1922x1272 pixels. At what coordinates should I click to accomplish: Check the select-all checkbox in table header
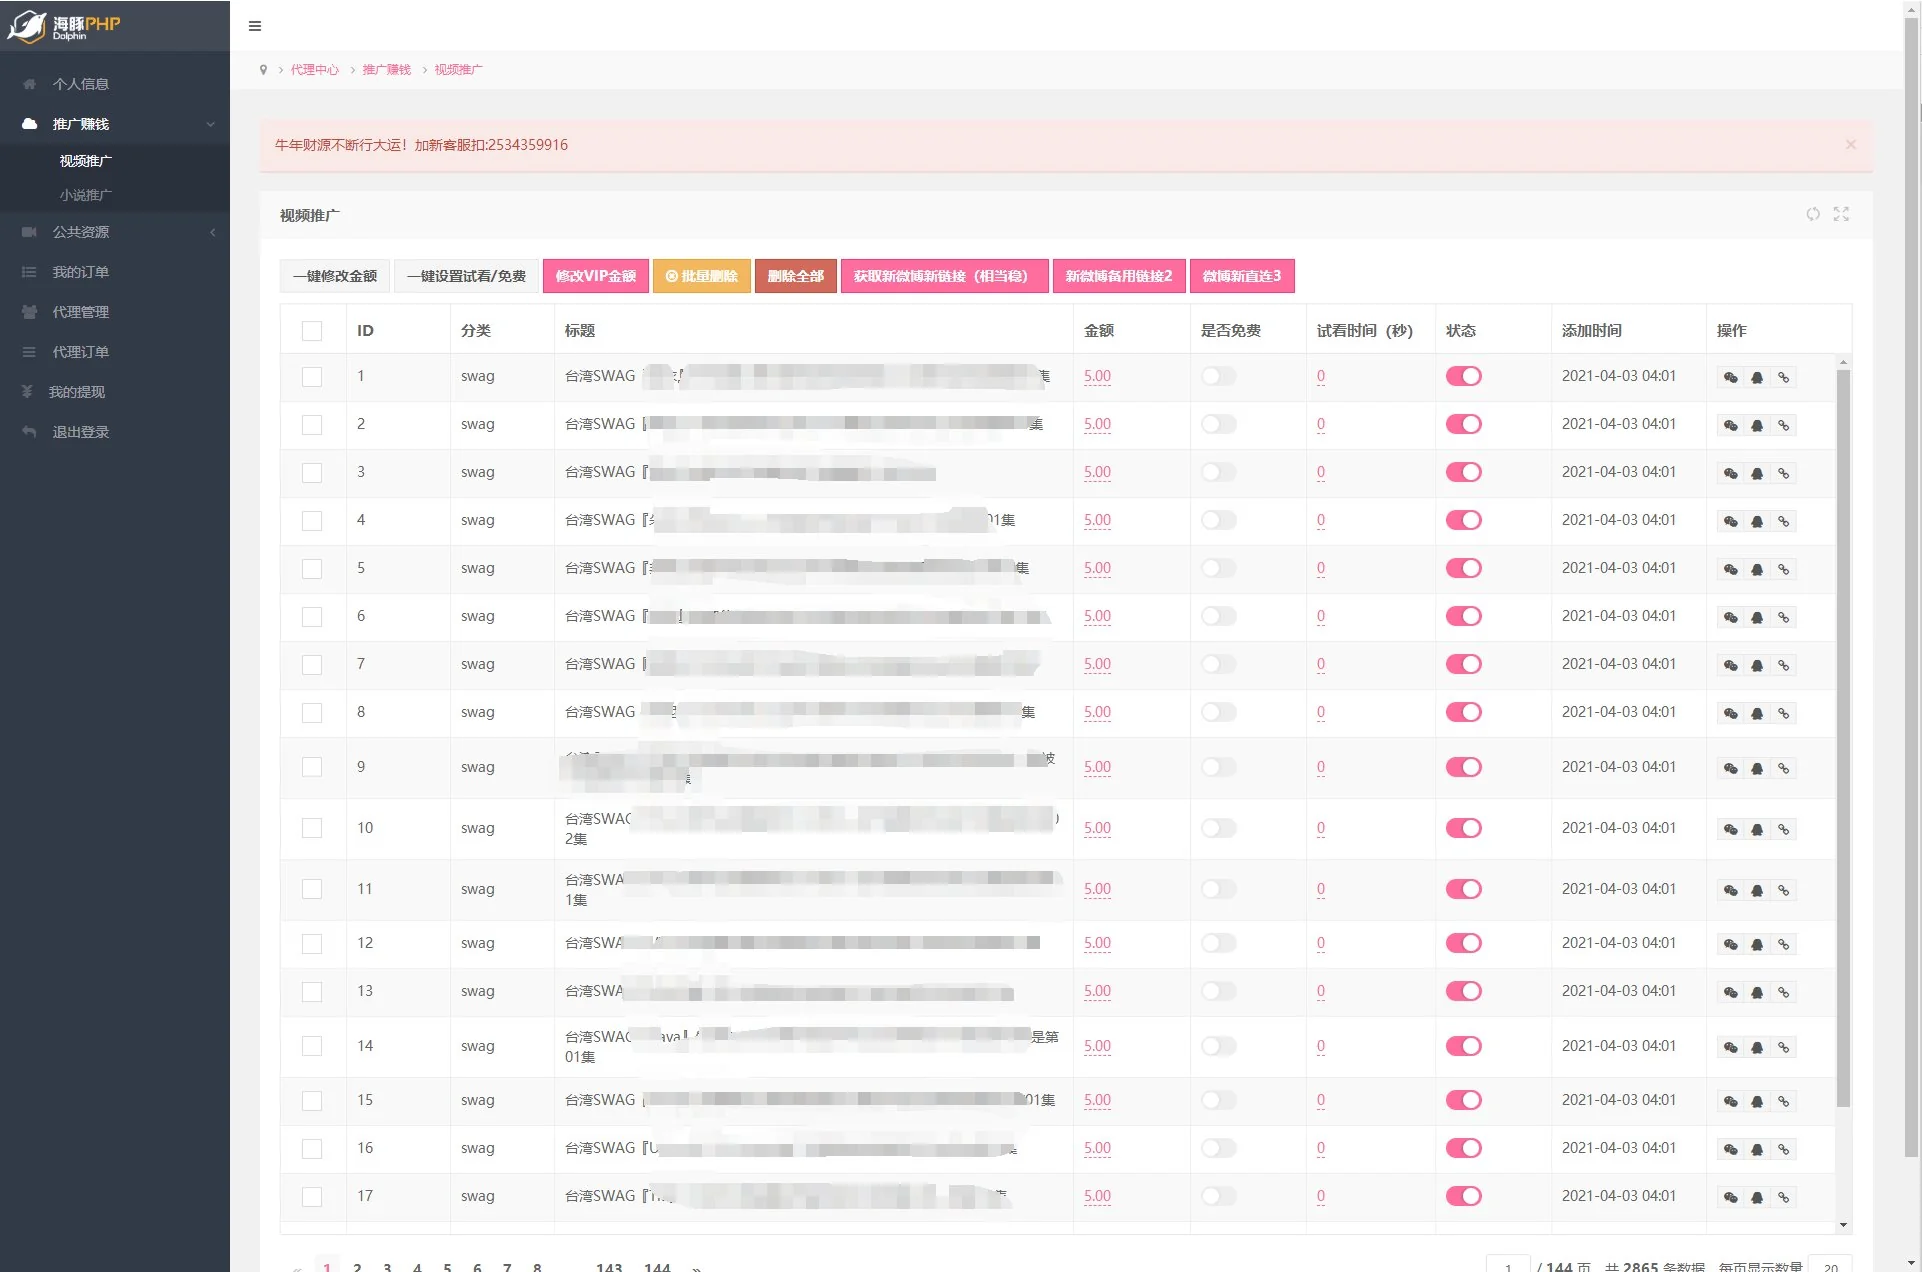pyautogui.click(x=312, y=331)
